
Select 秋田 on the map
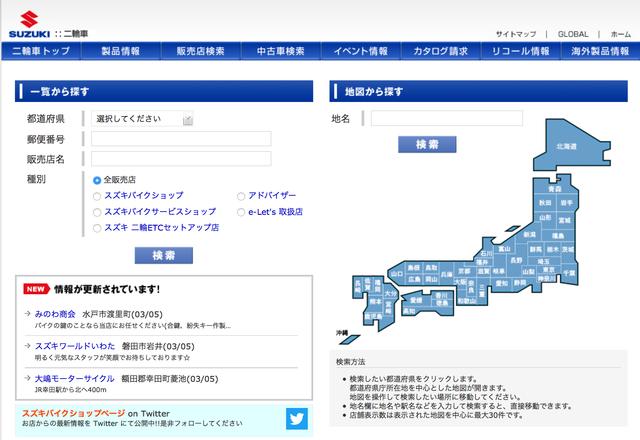[545, 202]
